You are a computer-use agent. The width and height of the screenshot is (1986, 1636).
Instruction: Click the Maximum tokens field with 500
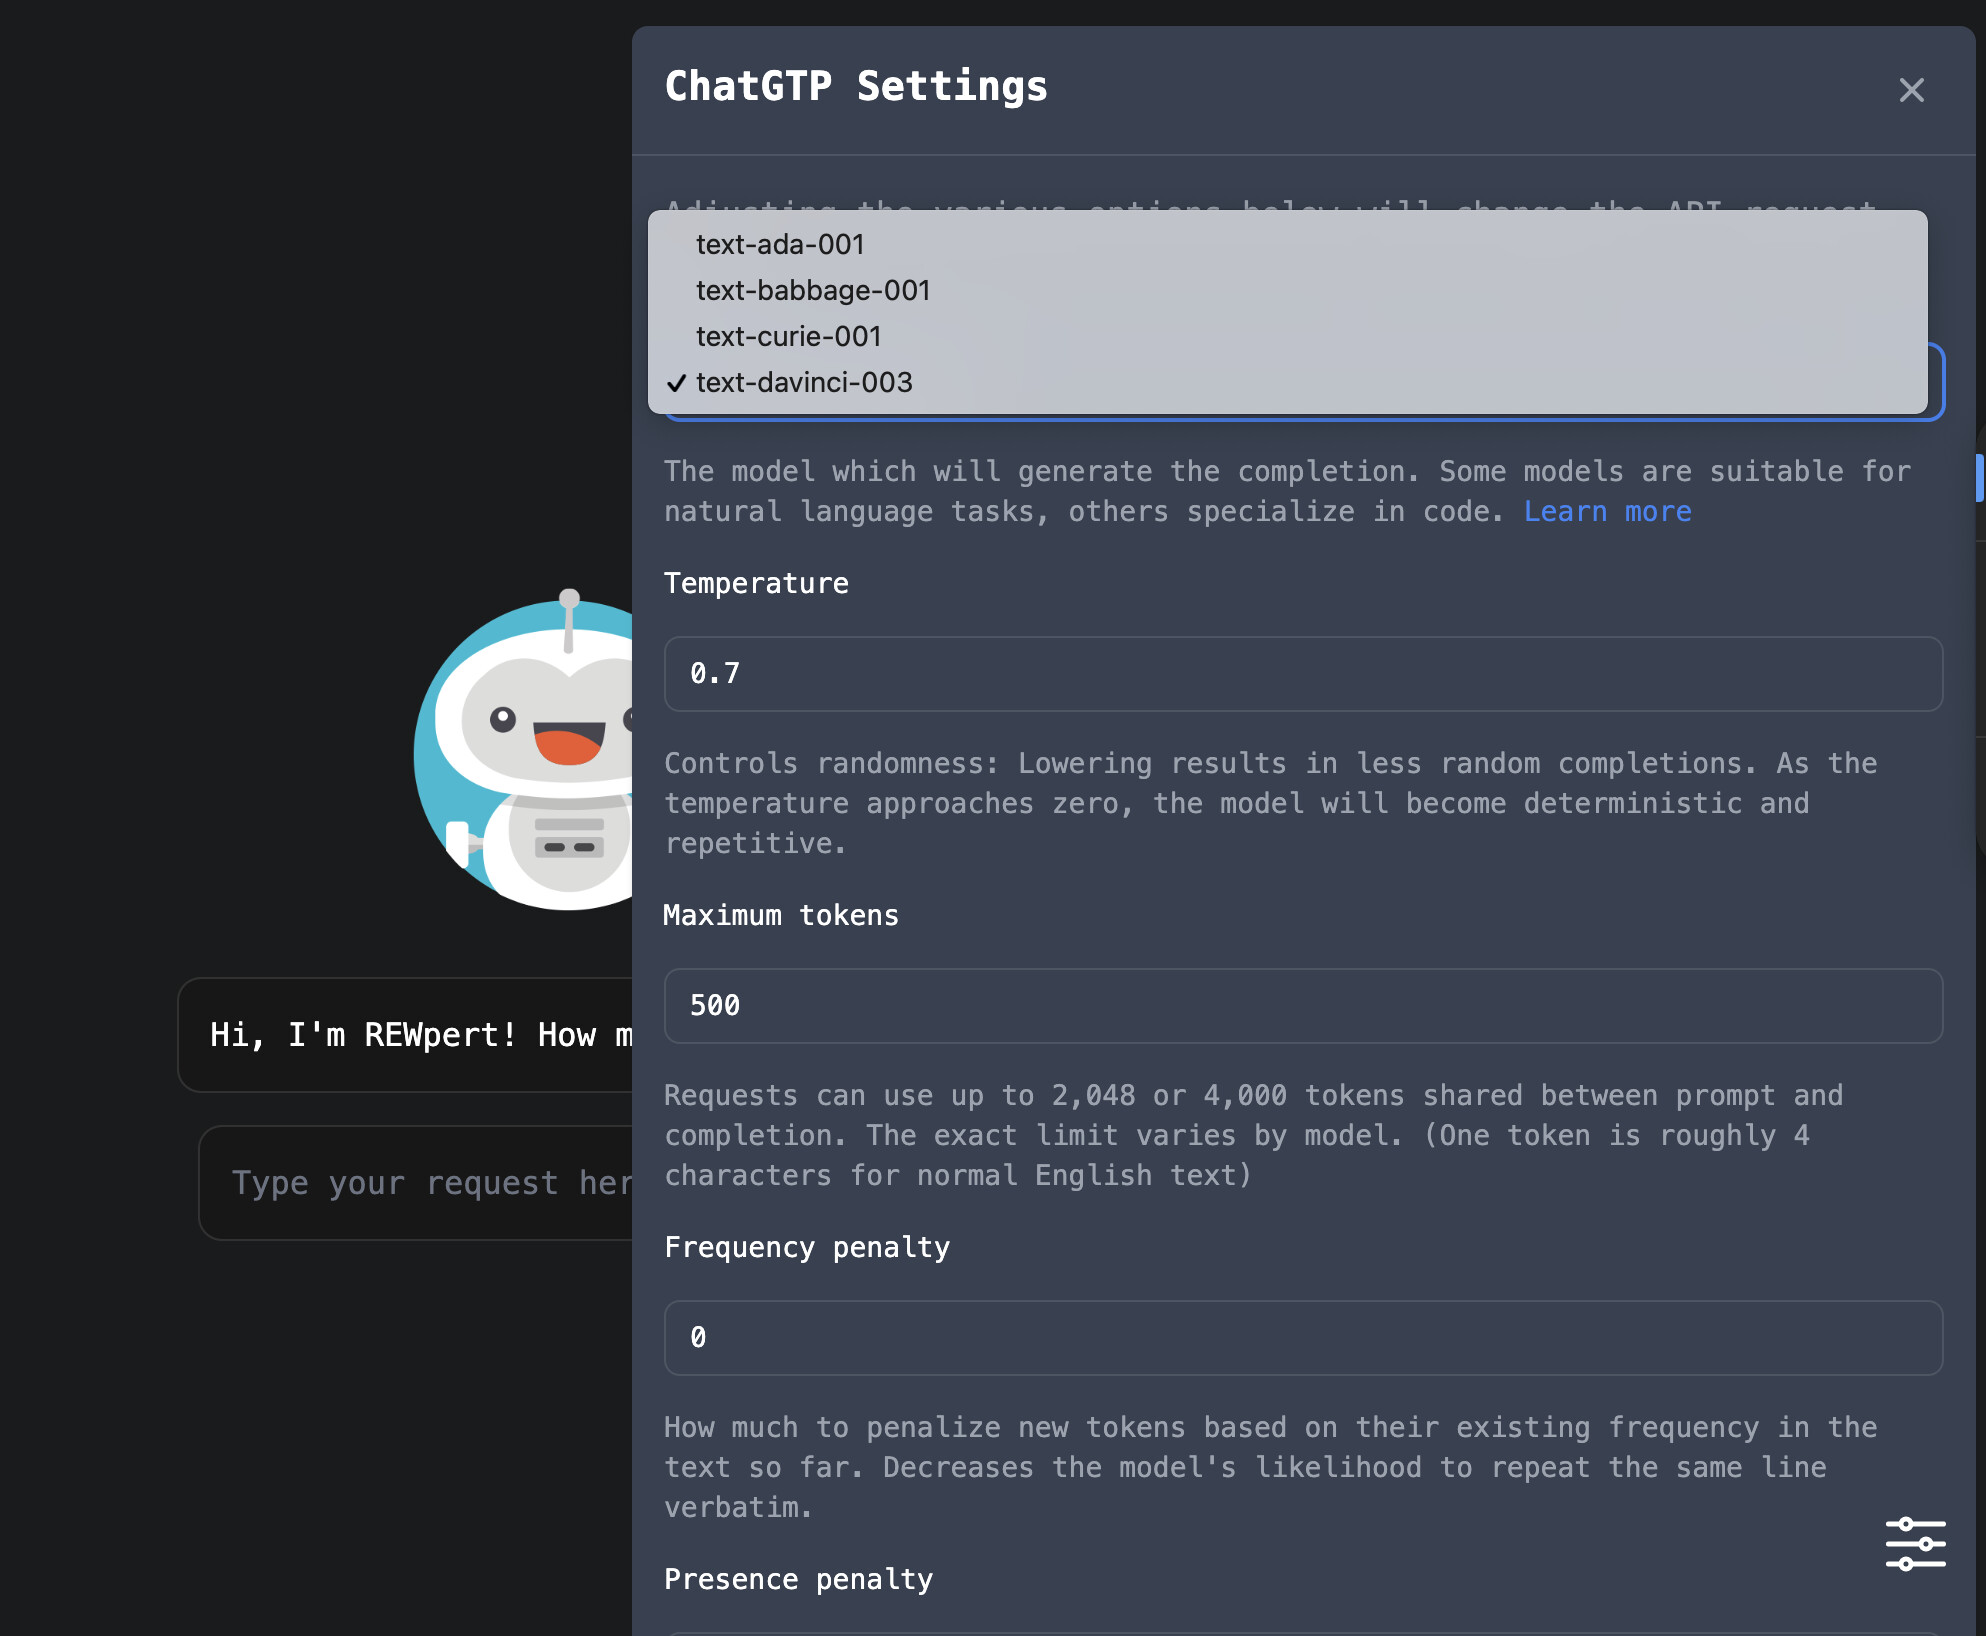coord(1303,1005)
